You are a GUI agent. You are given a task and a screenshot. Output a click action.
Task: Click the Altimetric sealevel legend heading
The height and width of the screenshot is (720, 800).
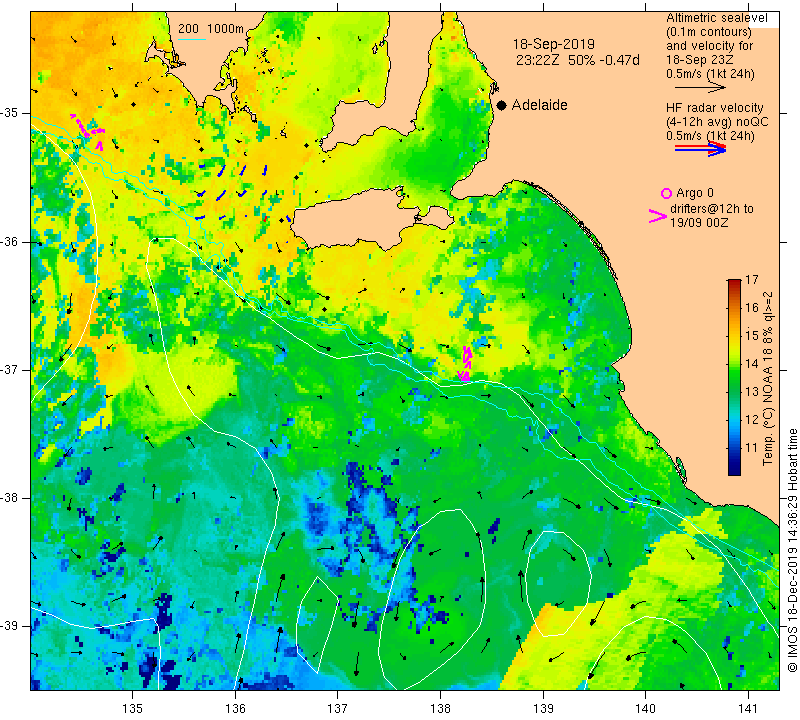coord(716,18)
